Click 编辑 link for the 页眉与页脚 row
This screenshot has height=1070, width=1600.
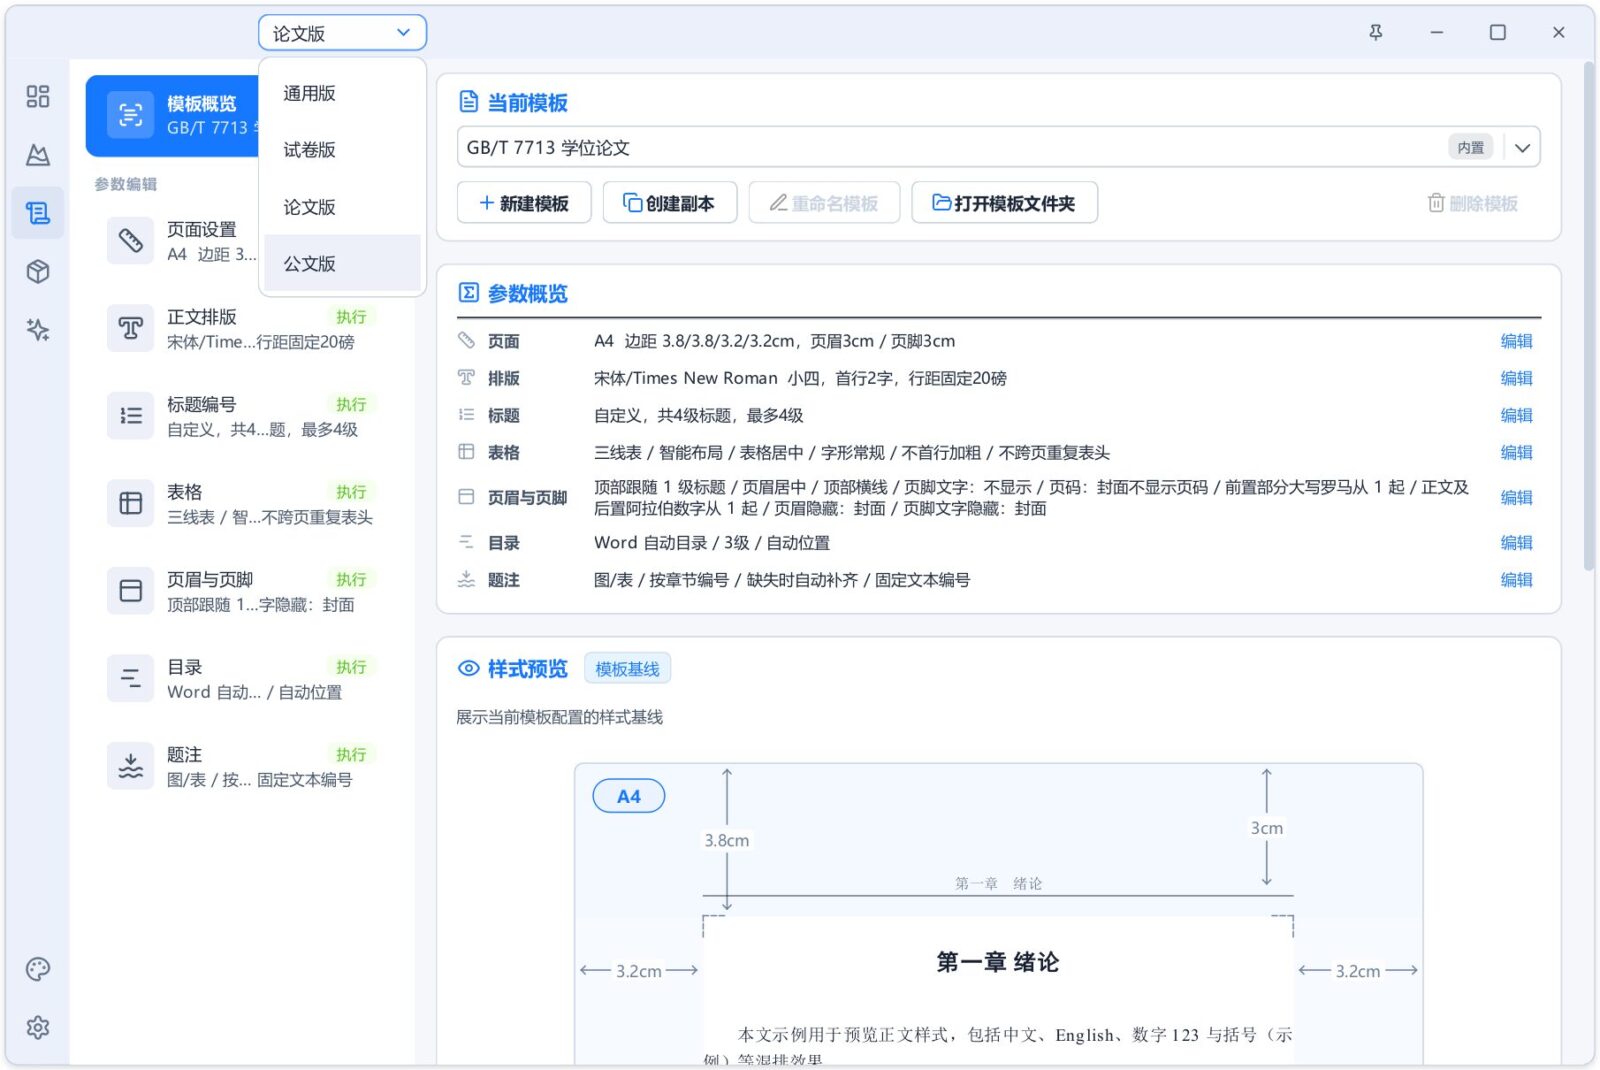point(1516,497)
